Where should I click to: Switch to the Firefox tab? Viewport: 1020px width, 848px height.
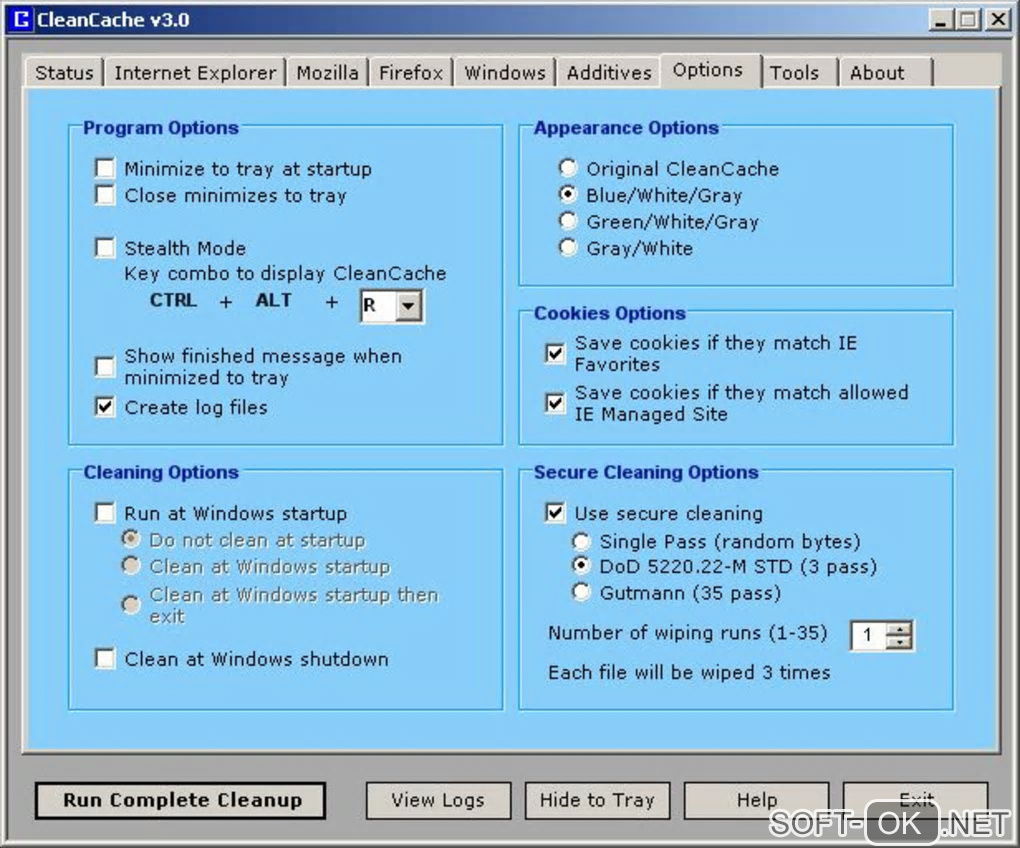tap(410, 73)
